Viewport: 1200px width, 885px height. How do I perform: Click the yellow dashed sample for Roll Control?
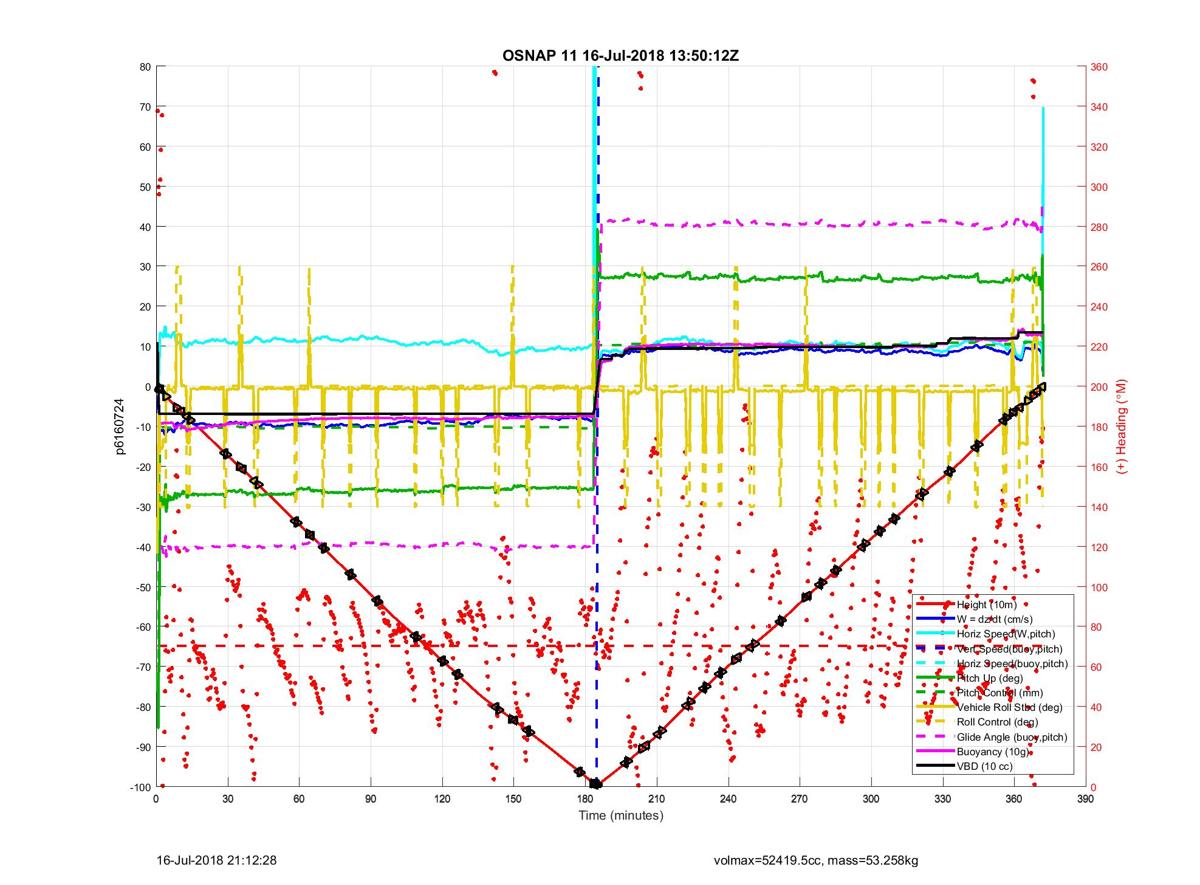pos(935,722)
